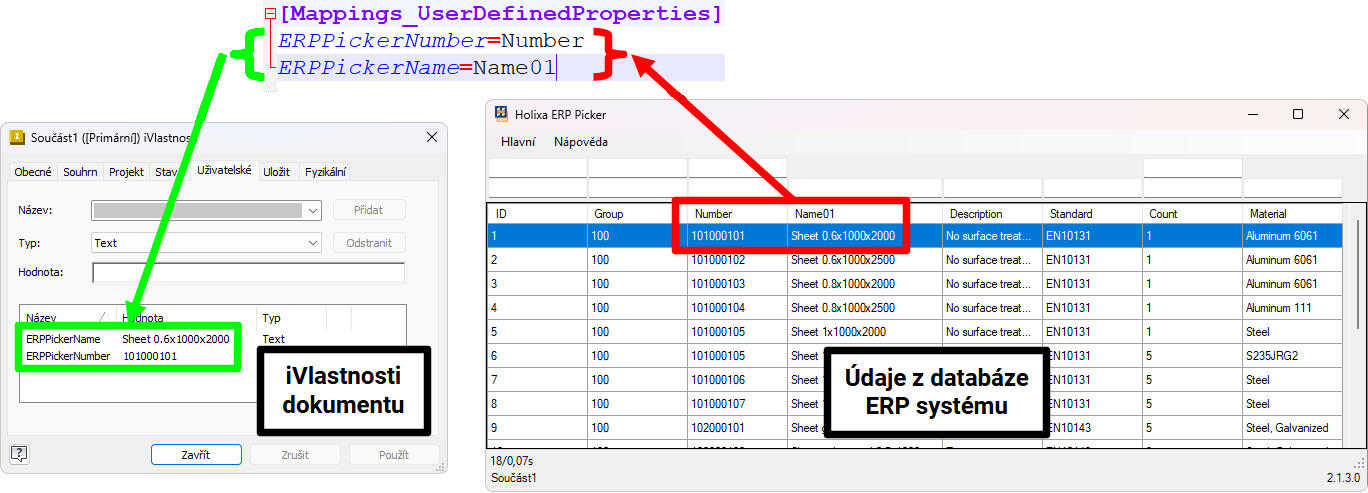Switch to the Souhrn tab
Image resolution: width=1368 pixels, height=493 pixels.
pos(80,172)
